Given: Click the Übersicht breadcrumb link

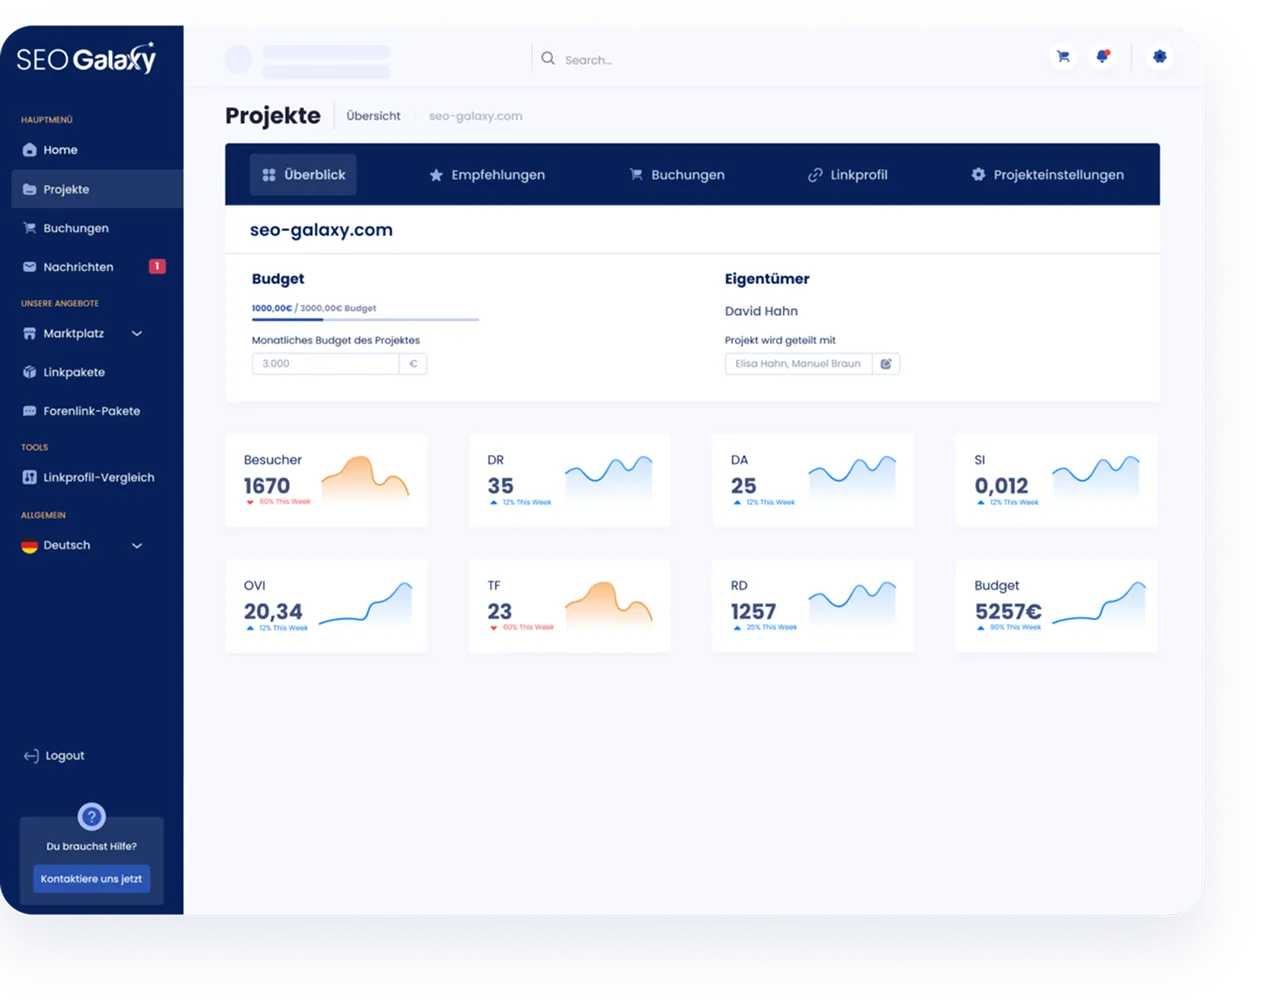Looking at the screenshot, I should [373, 116].
